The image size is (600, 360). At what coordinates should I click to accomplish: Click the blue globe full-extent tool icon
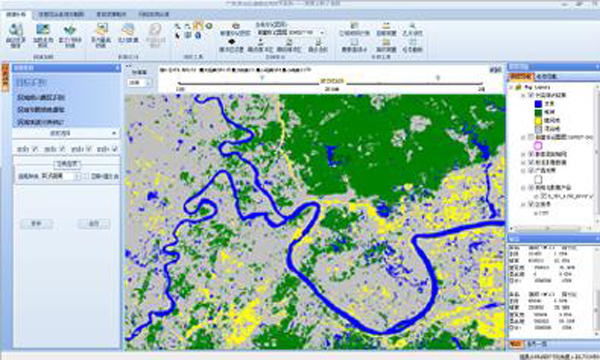(198, 36)
